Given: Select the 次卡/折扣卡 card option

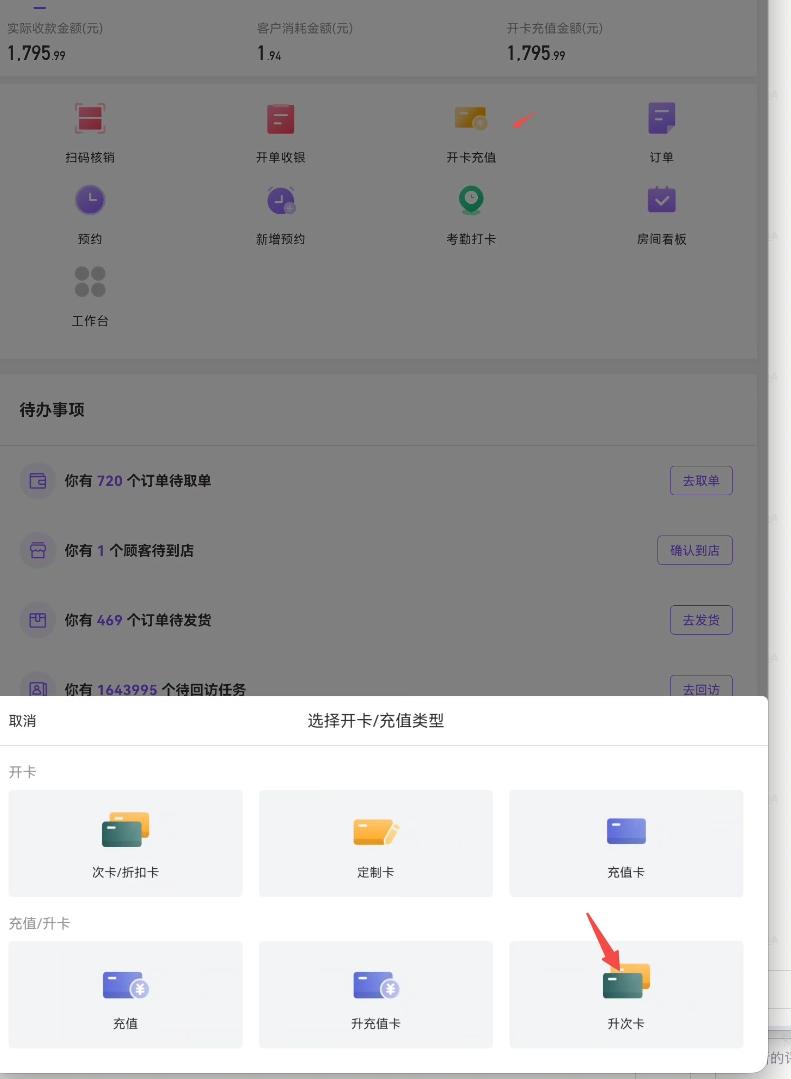Looking at the screenshot, I should (125, 843).
